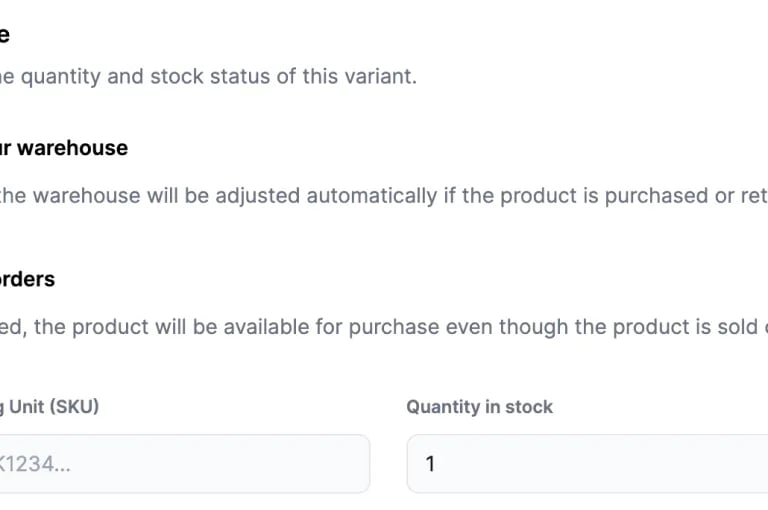Screen dimensions: 768x510
Task: Click the 'Quantity in stock' label
Action: 479,407
